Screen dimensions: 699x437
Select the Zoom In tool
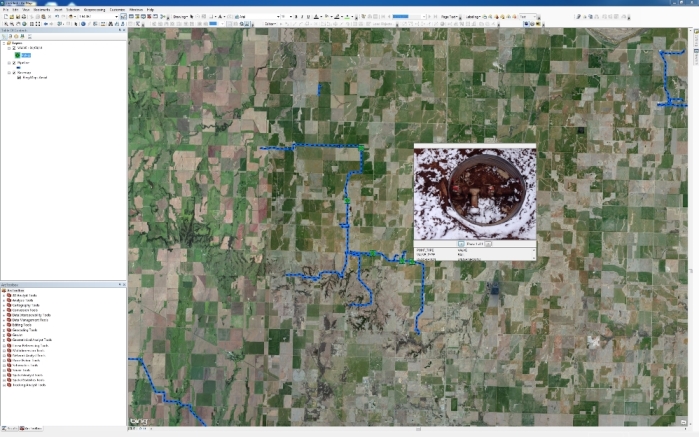point(6,24)
